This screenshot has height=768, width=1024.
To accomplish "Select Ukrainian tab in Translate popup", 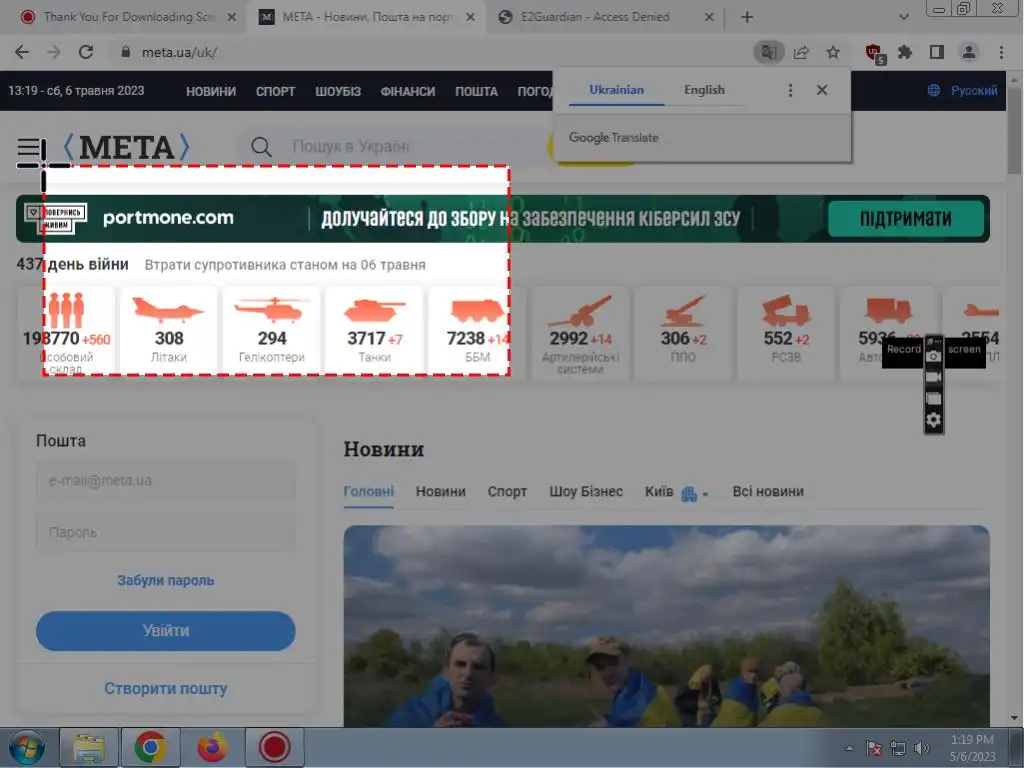I will [x=616, y=90].
